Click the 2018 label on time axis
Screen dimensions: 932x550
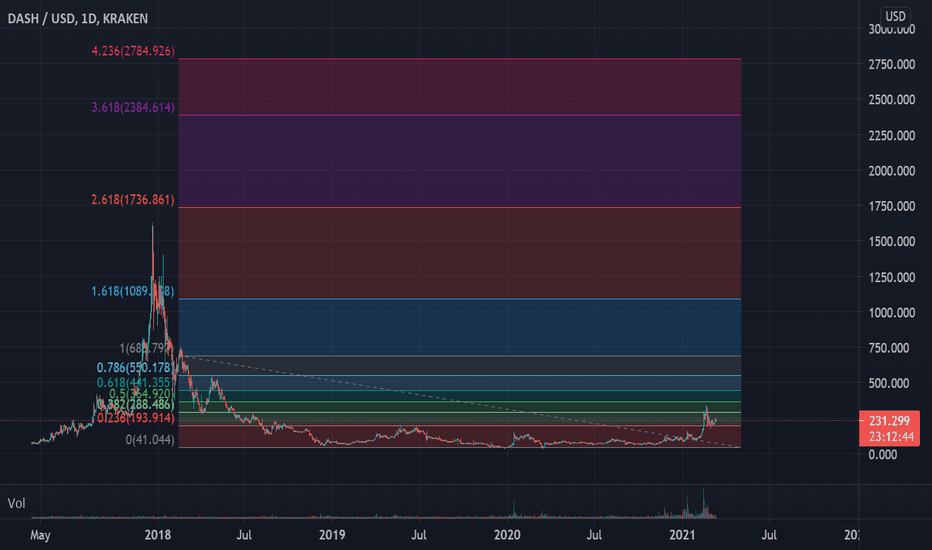158,535
